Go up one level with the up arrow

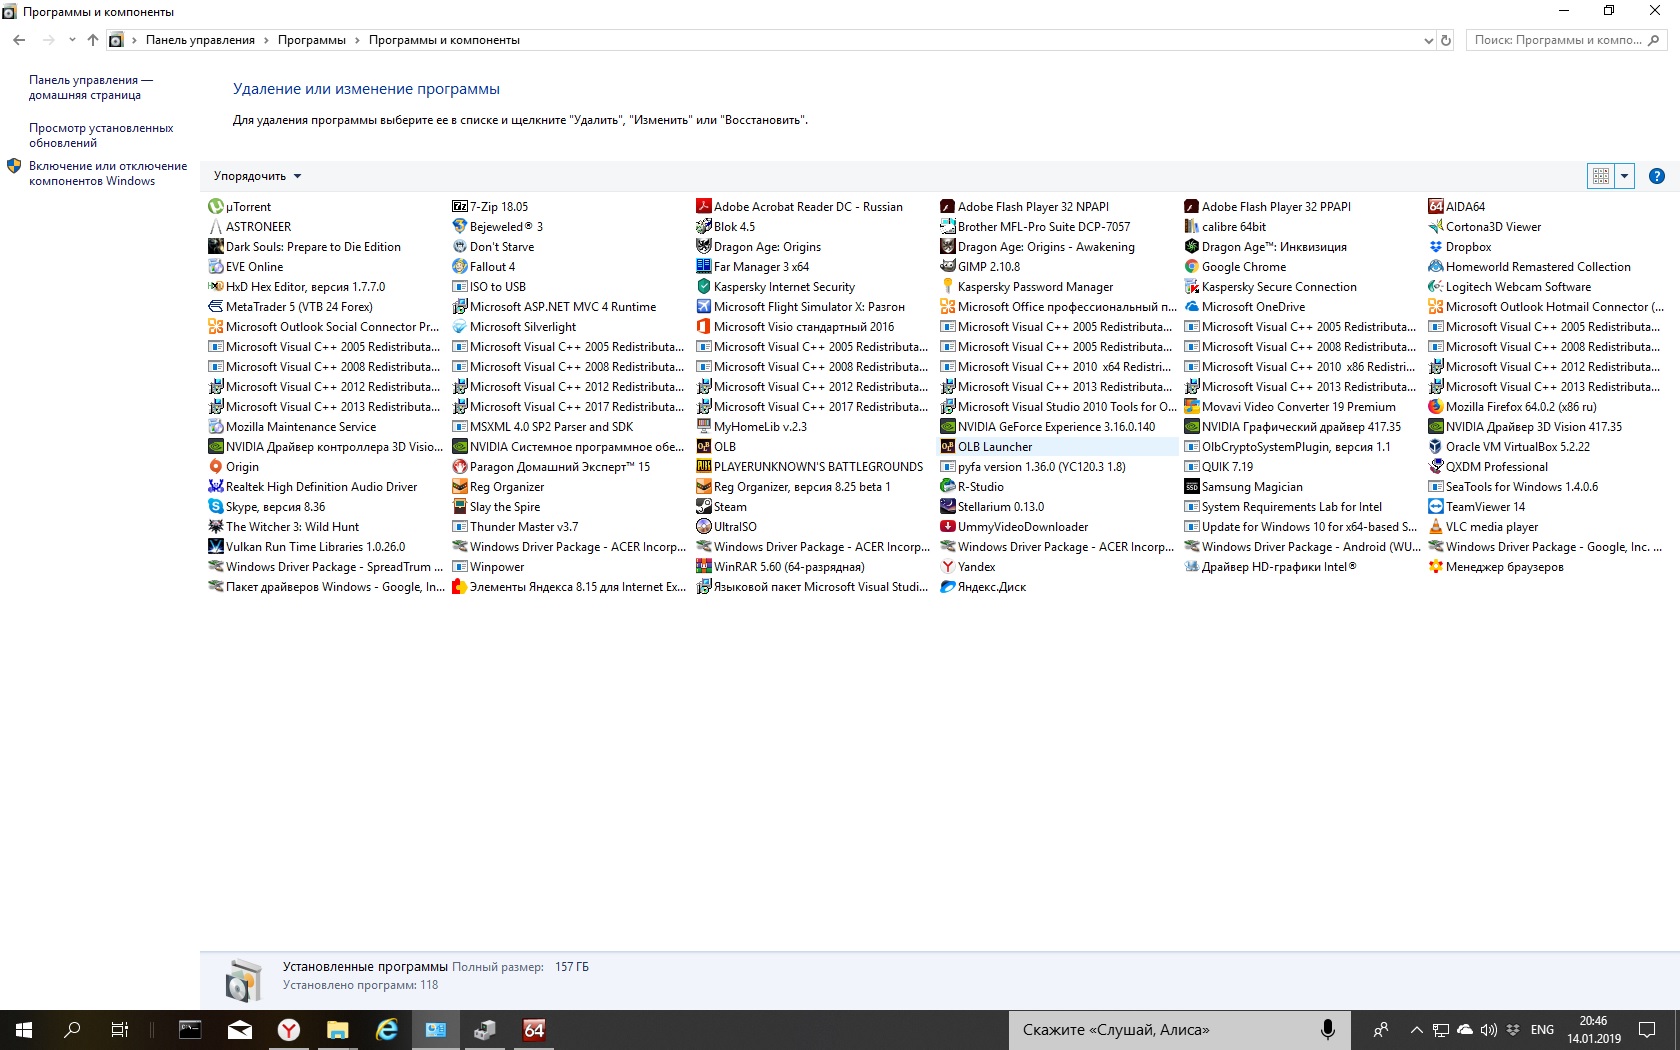tap(92, 41)
